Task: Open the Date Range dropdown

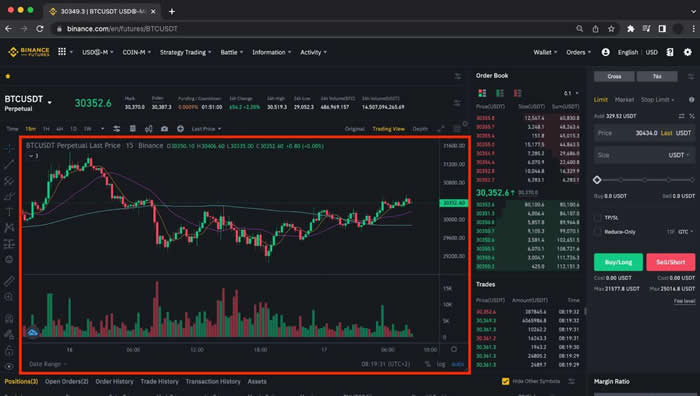Action: click(x=48, y=364)
